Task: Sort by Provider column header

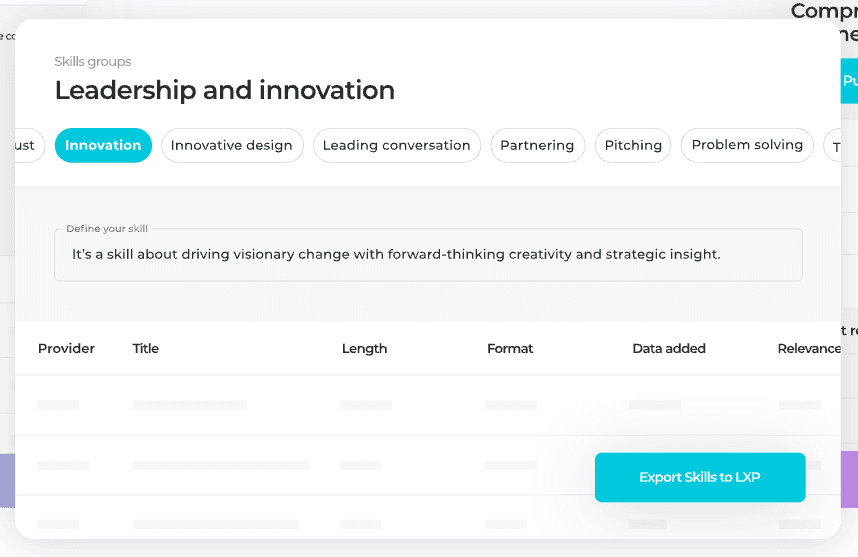Action: pyautogui.click(x=66, y=349)
